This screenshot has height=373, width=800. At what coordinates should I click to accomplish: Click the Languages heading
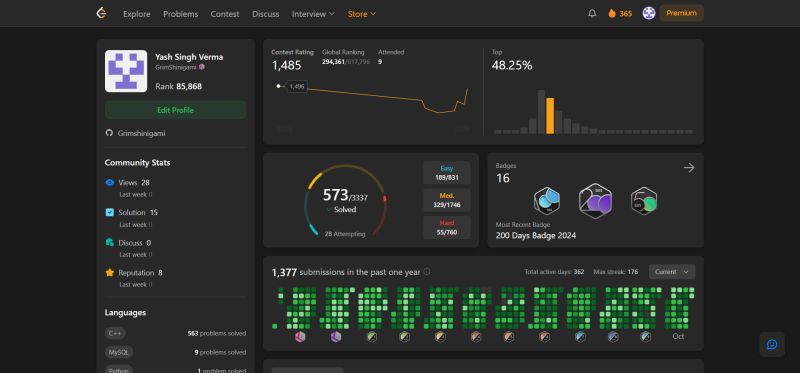125,312
